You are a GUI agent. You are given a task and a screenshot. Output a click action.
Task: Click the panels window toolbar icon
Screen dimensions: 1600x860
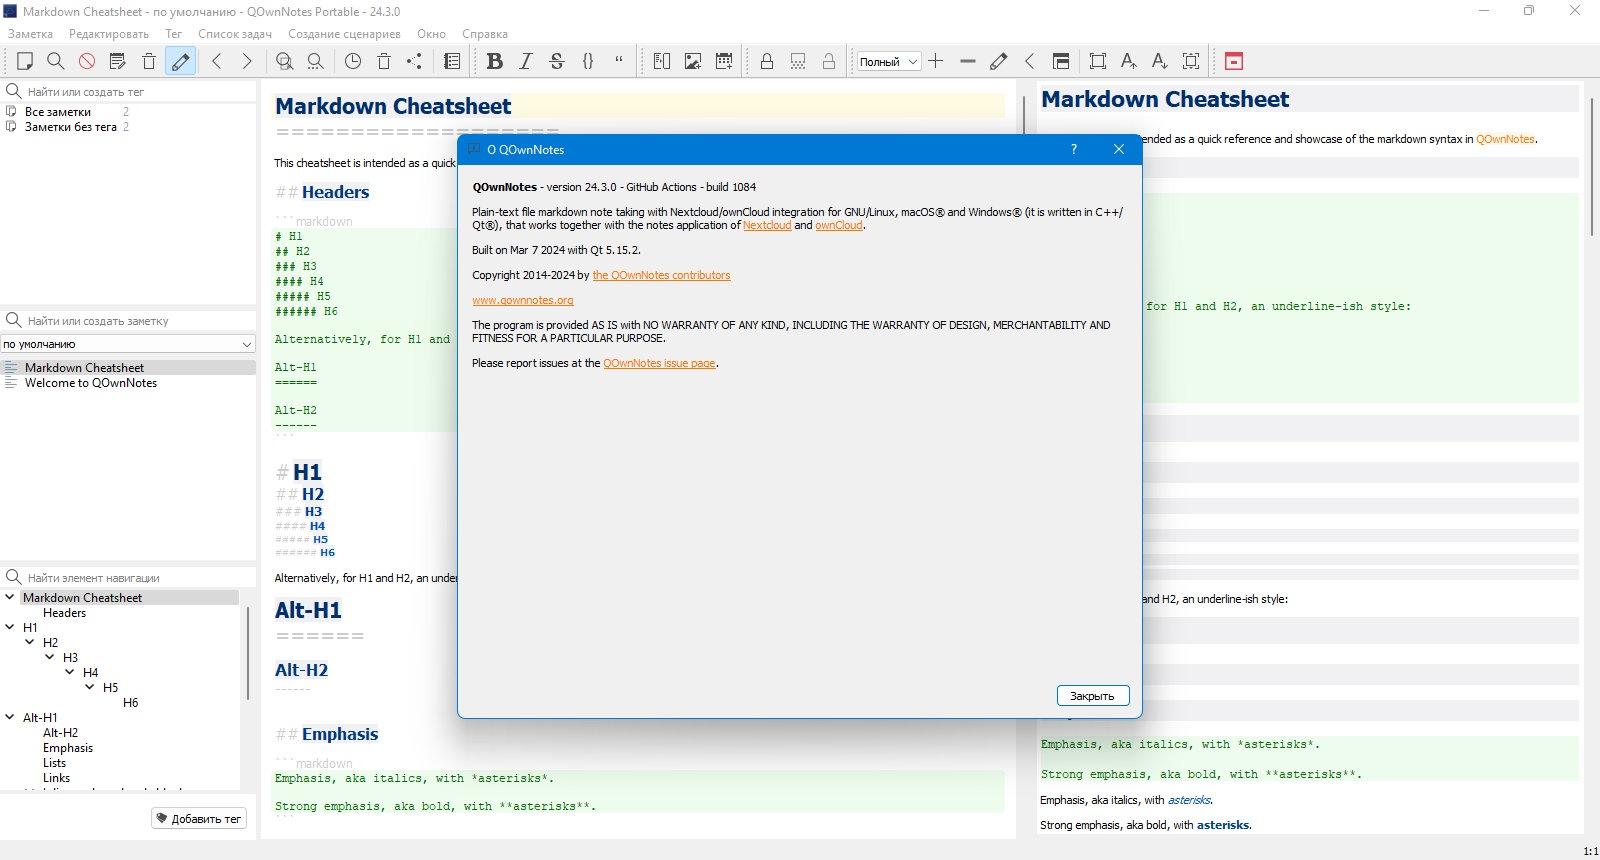(x=1061, y=61)
